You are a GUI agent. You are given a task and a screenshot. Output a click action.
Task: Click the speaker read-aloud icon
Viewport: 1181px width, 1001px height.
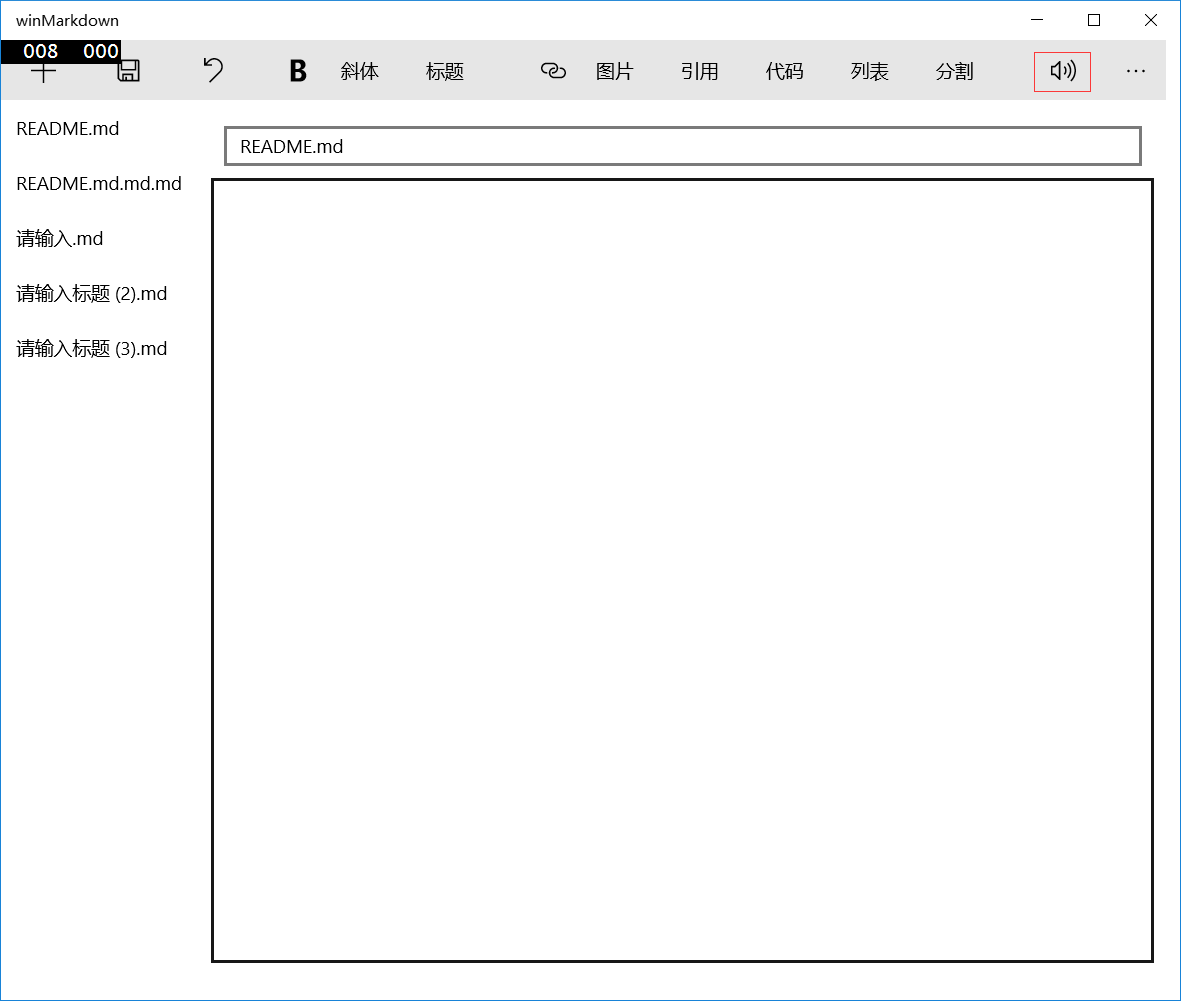point(1062,72)
